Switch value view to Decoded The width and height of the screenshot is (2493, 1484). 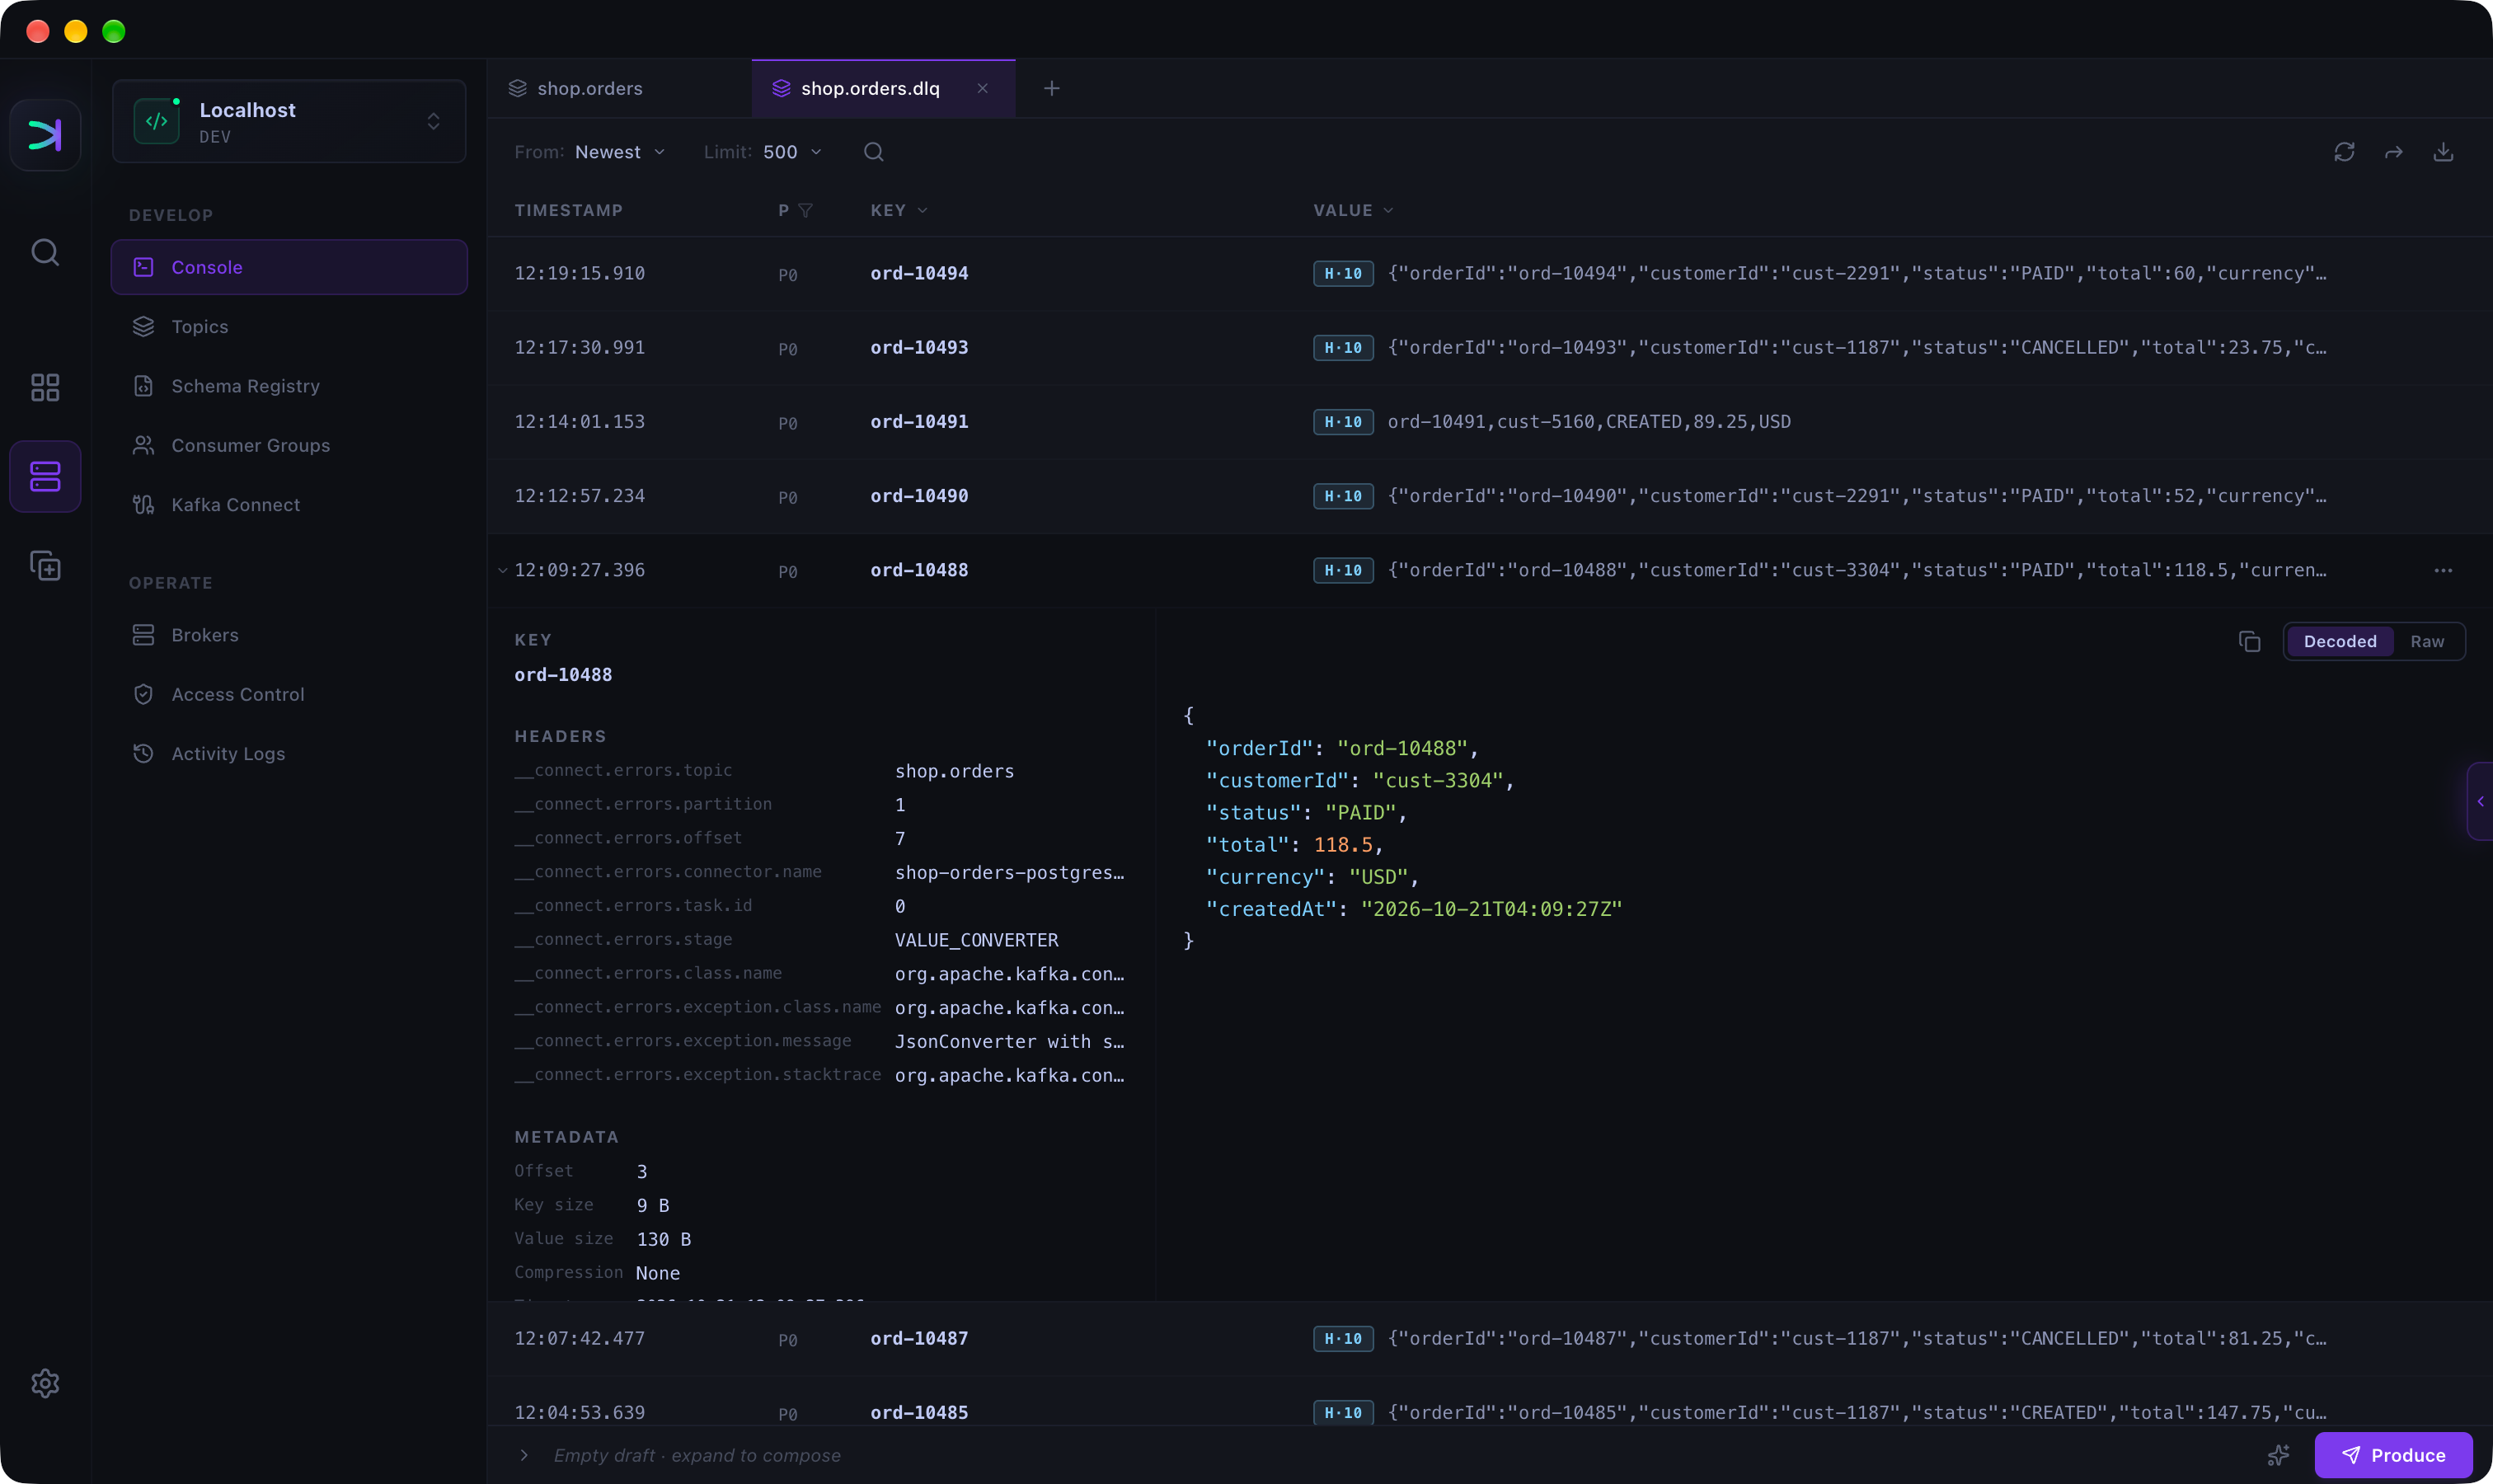pos(2339,642)
